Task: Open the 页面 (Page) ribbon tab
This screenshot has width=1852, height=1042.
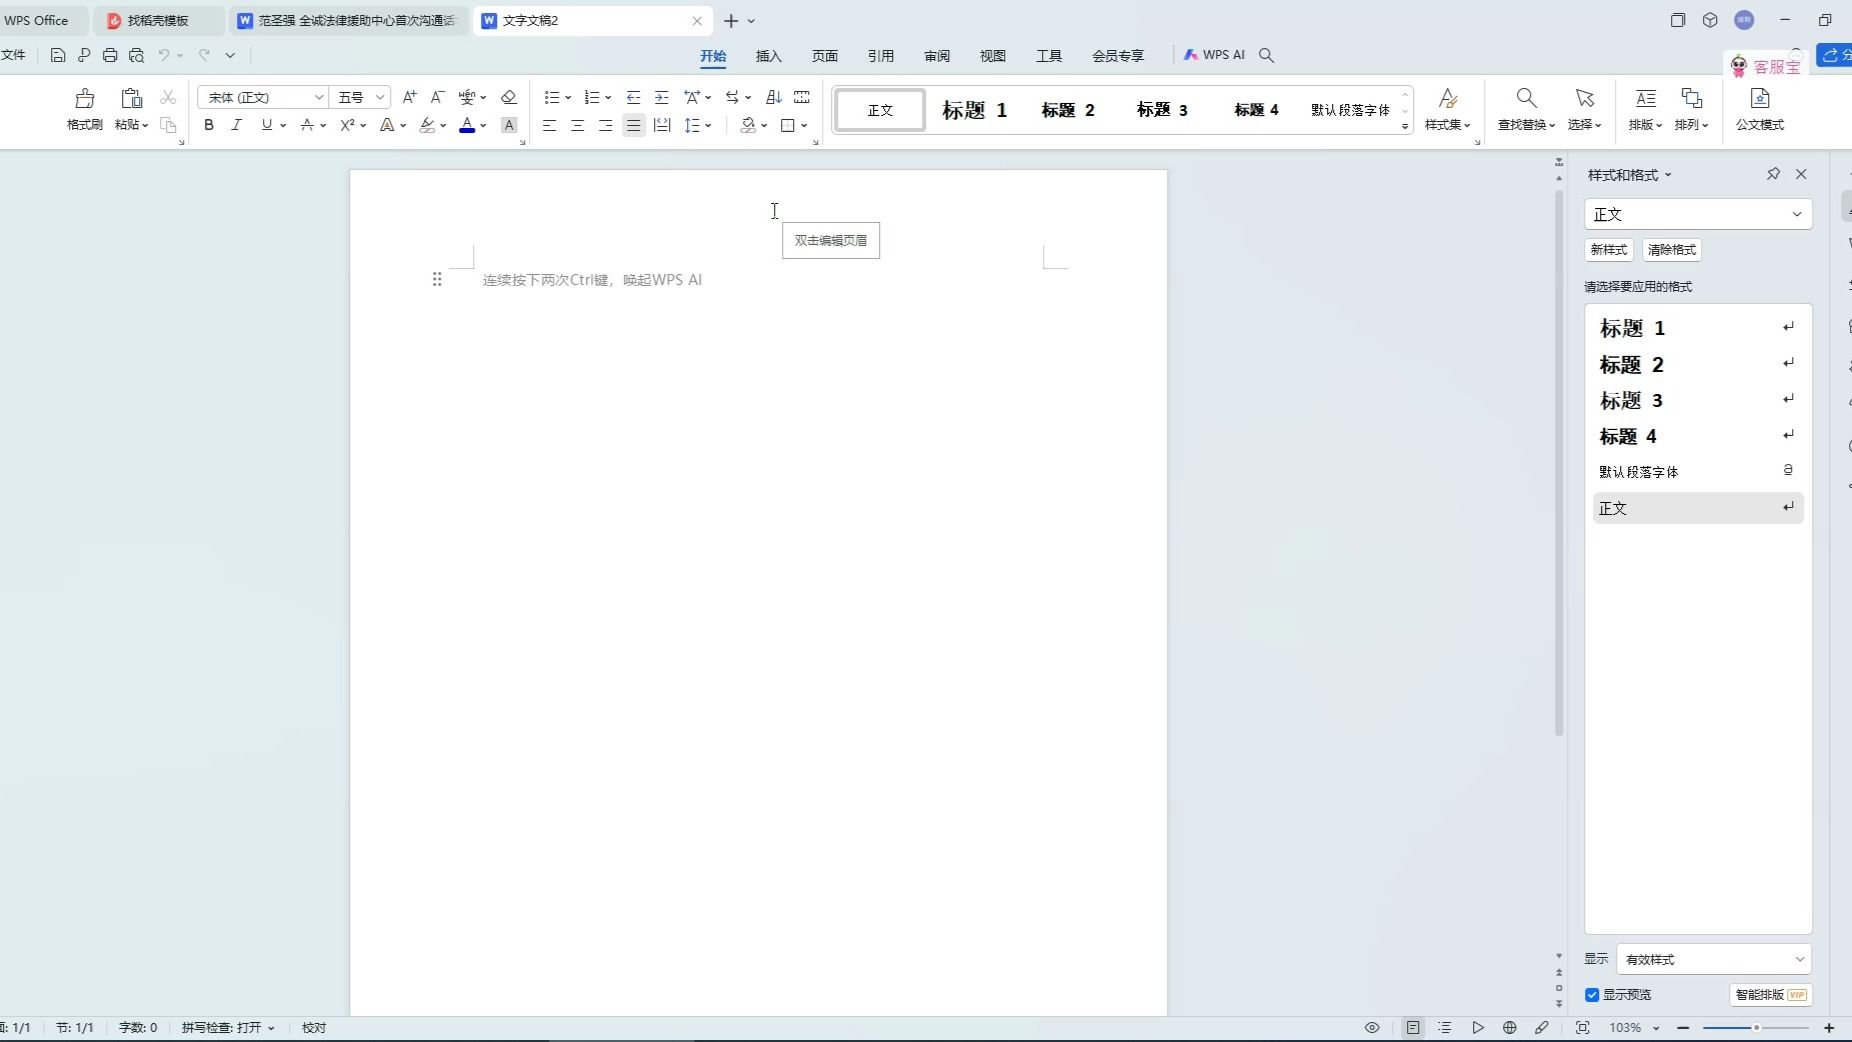Action: 824,56
